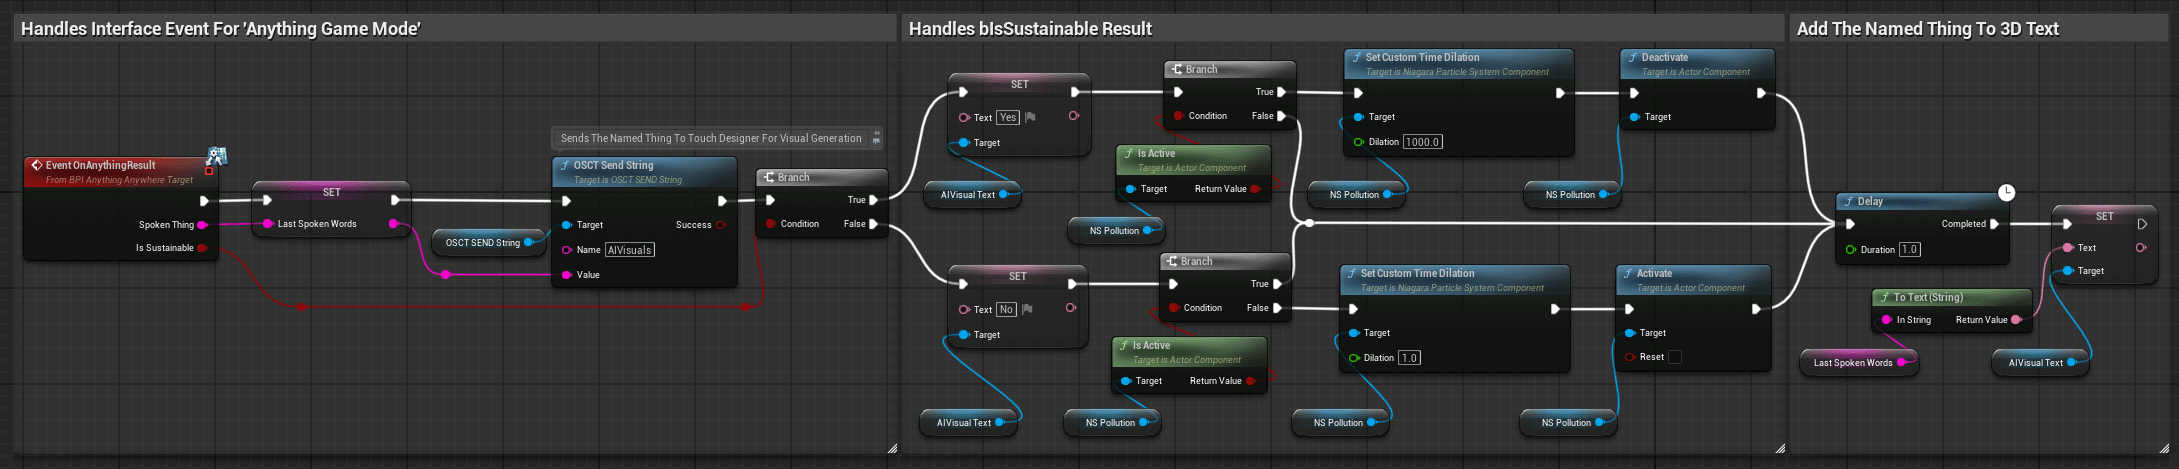Enable the Reset checkbox on Activate node
Screen dimensions: 2179x469
[1675, 357]
